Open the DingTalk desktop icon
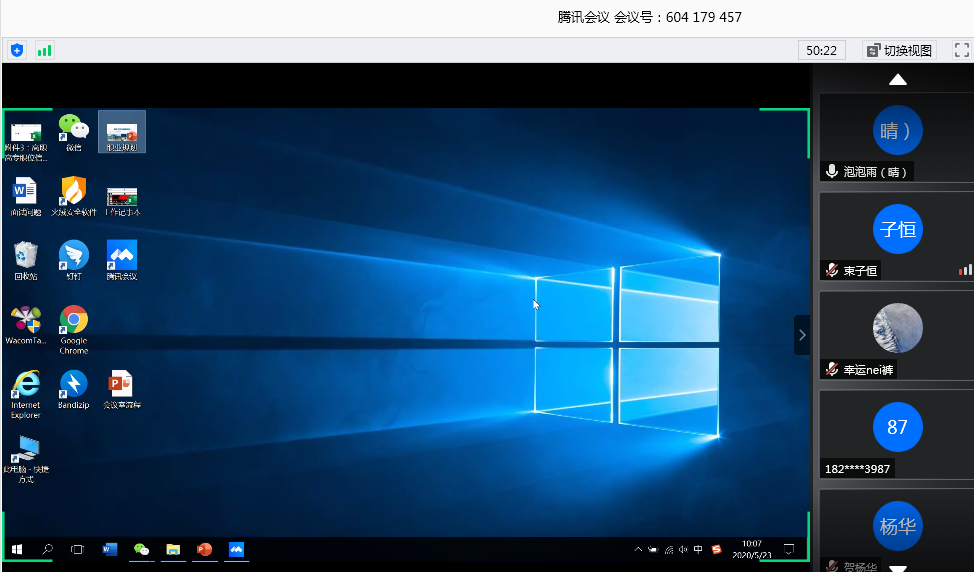The width and height of the screenshot is (974, 572). click(x=73, y=258)
